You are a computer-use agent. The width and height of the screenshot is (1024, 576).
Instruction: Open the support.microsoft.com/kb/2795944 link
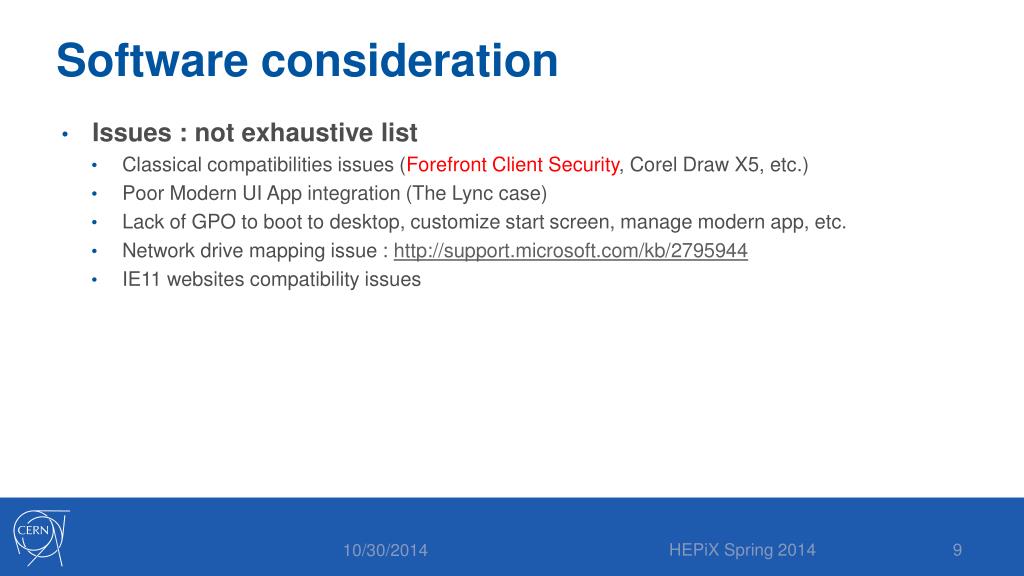[x=570, y=251]
